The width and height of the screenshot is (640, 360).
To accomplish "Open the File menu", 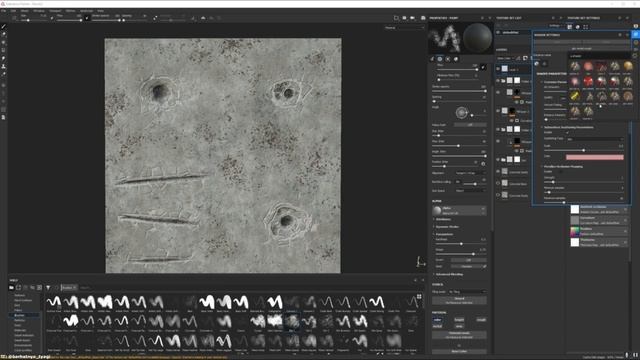I will click(4, 11).
